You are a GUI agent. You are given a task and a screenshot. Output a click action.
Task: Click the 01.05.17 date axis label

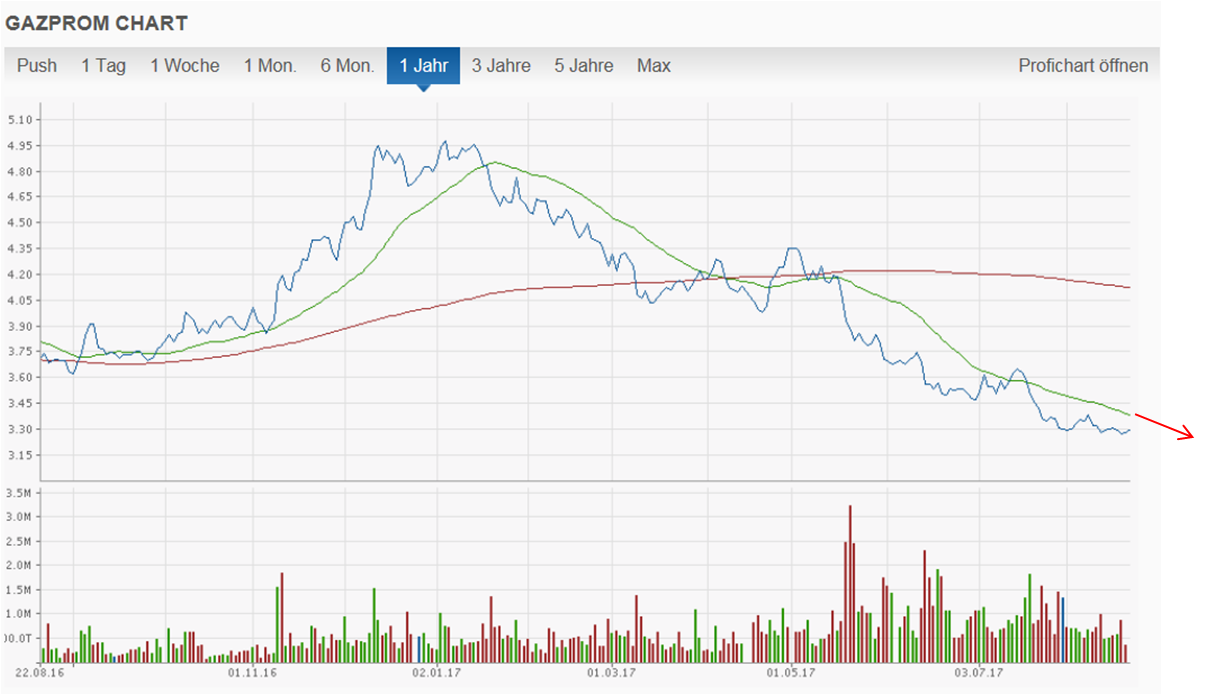point(790,673)
